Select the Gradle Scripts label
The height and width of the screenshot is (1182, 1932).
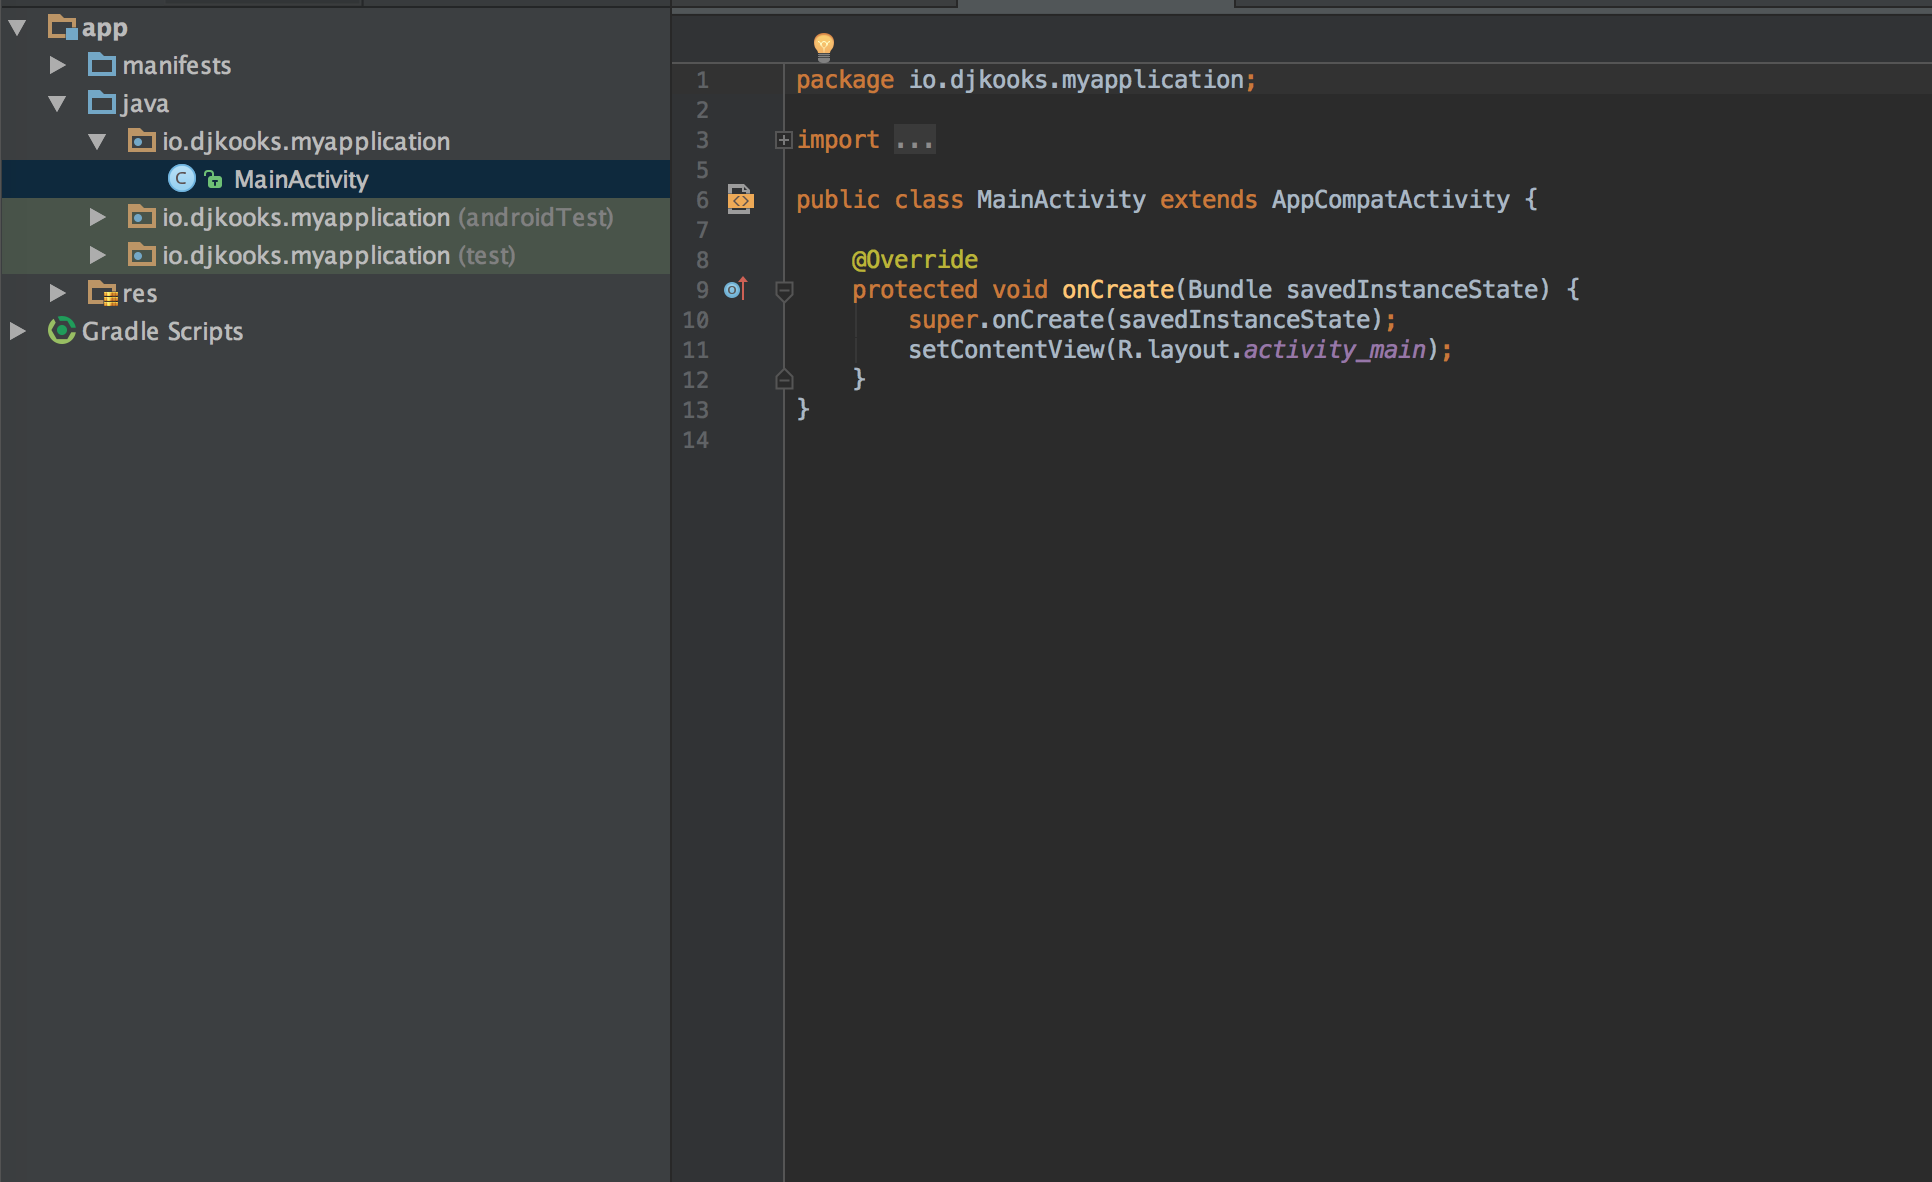coord(163,332)
